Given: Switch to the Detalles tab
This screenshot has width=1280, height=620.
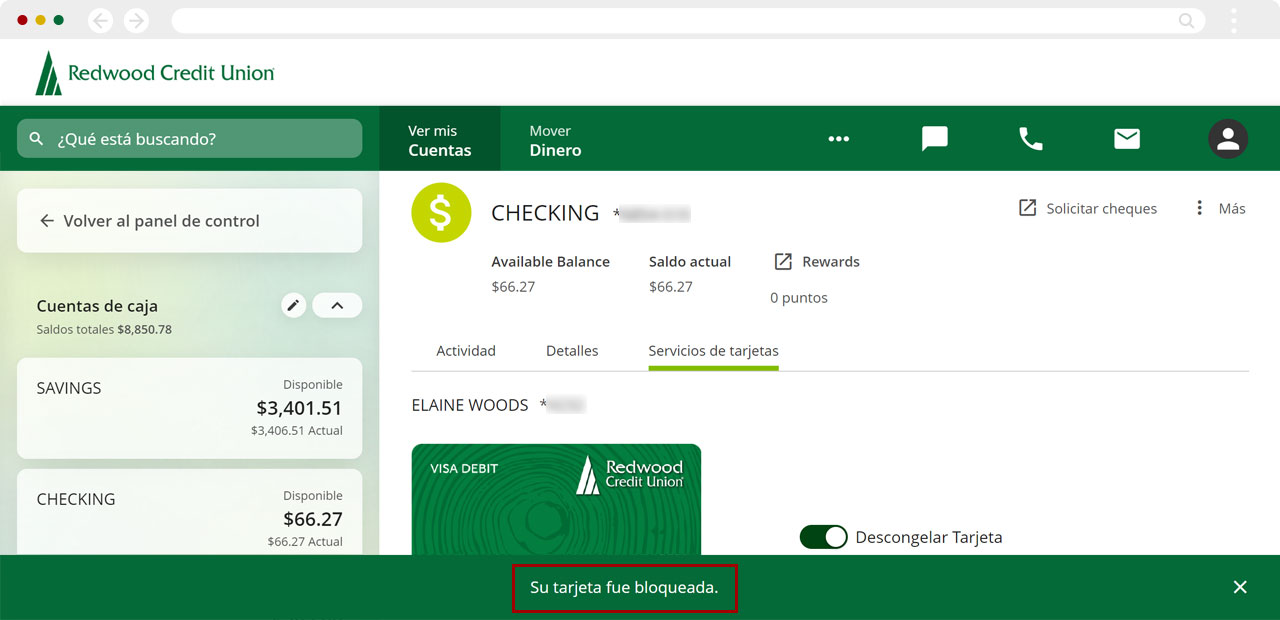Looking at the screenshot, I should pos(572,351).
